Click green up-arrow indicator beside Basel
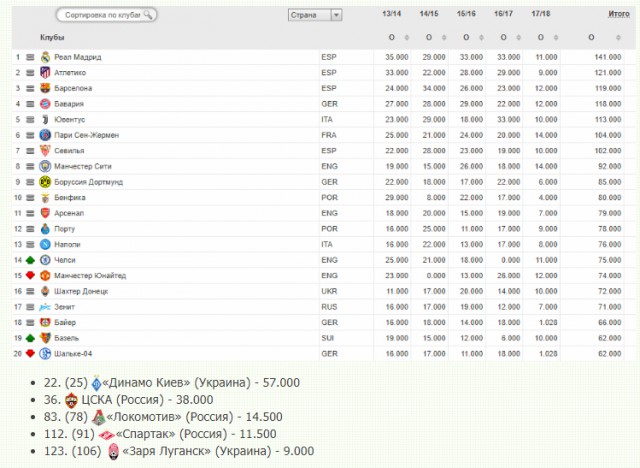The image size is (640, 468). [x=30, y=338]
